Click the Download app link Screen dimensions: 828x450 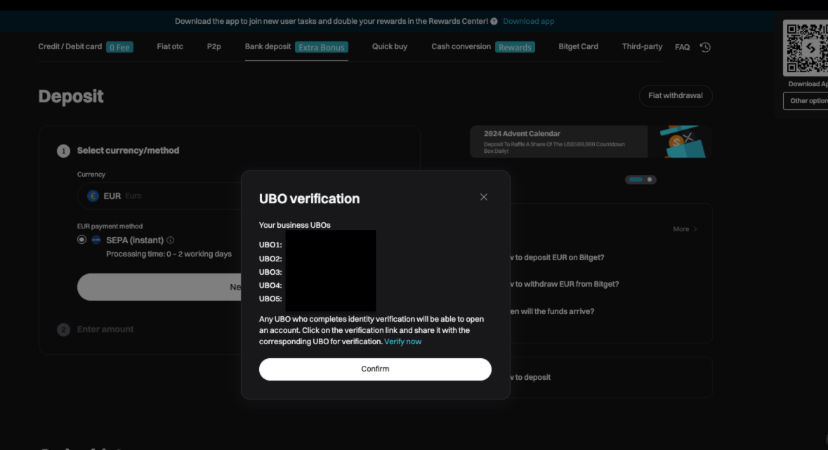pyautogui.click(x=528, y=21)
